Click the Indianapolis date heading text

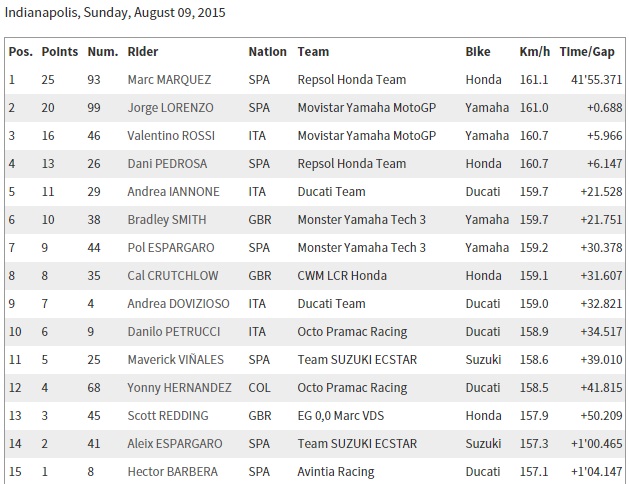pyautogui.click(x=115, y=13)
